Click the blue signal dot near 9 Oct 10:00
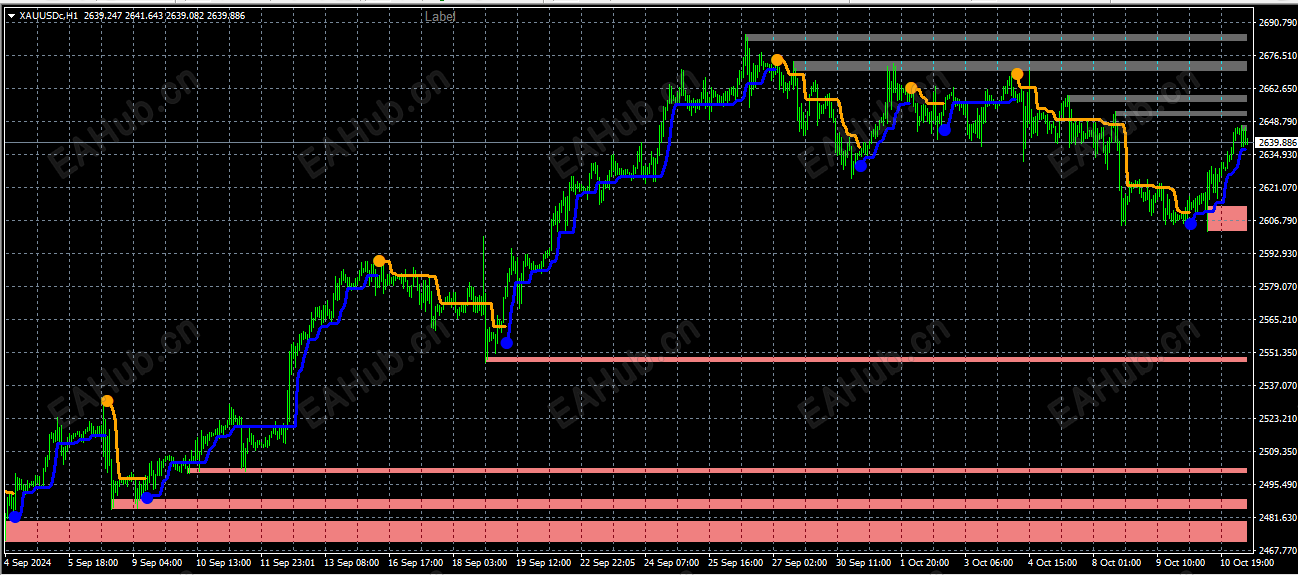This screenshot has height=575, width=1298. click(x=1190, y=223)
